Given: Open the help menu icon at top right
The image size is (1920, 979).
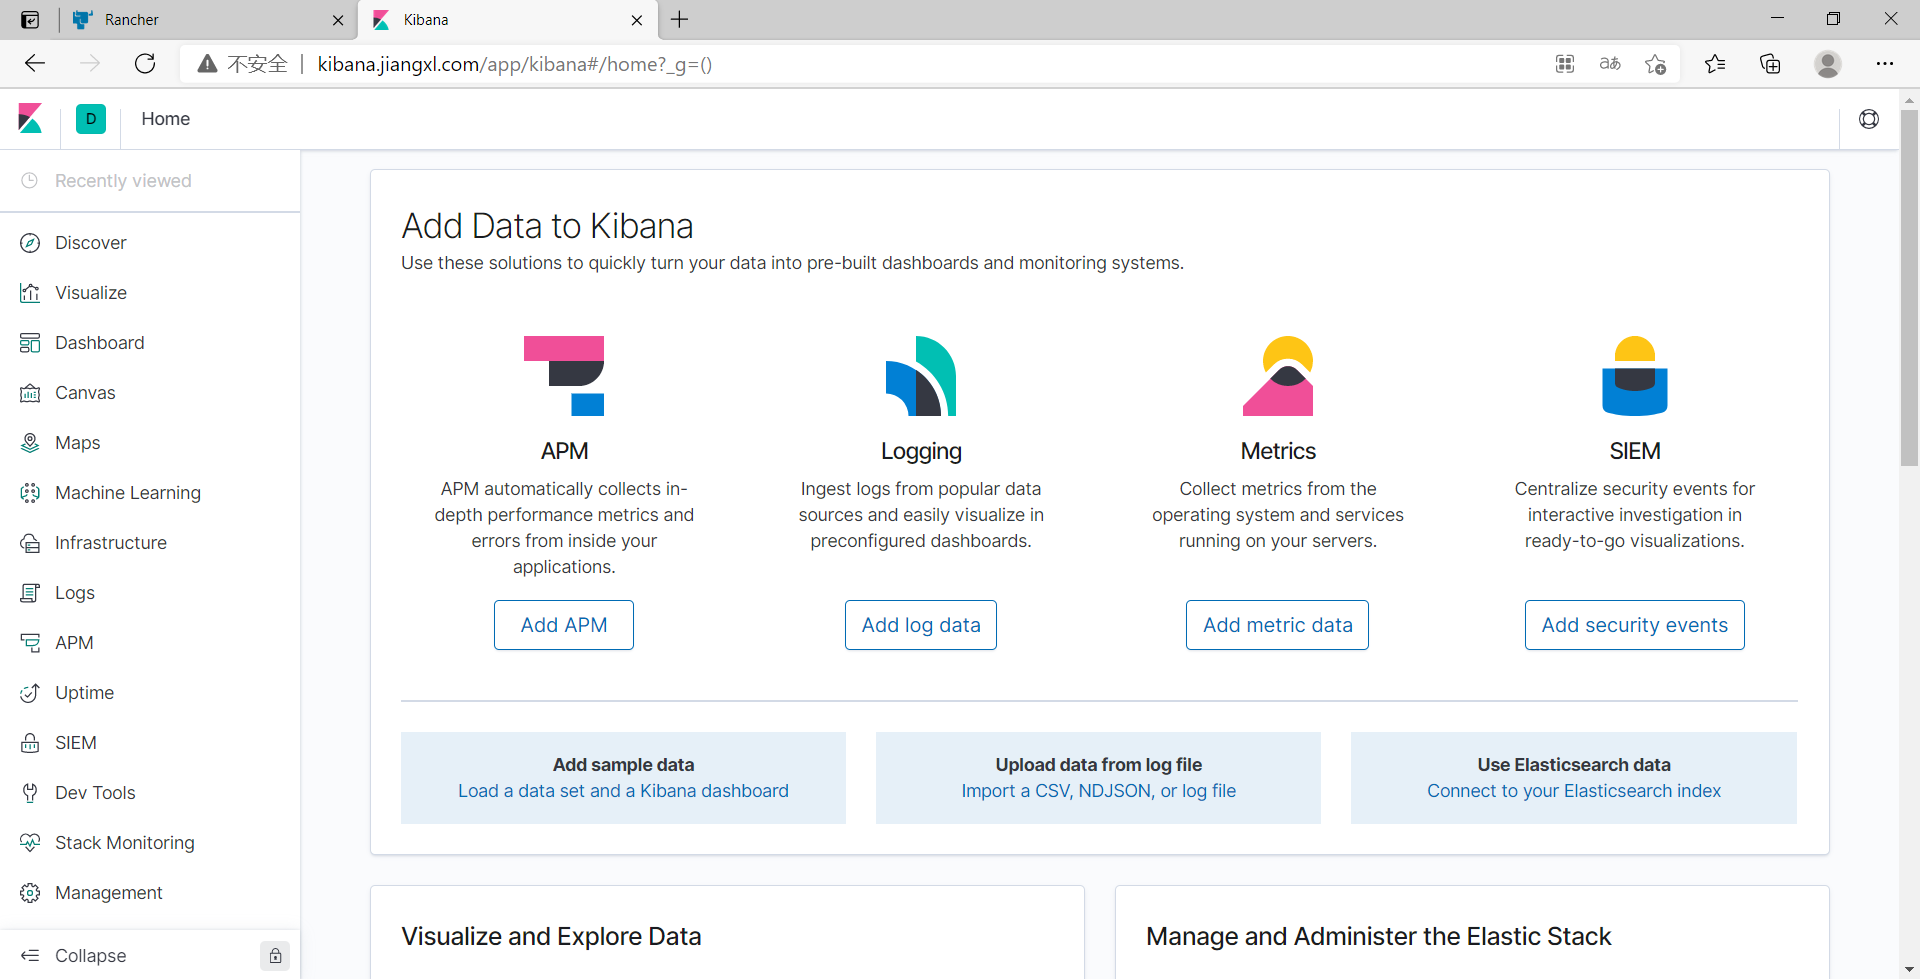Looking at the screenshot, I should click(1869, 119).
